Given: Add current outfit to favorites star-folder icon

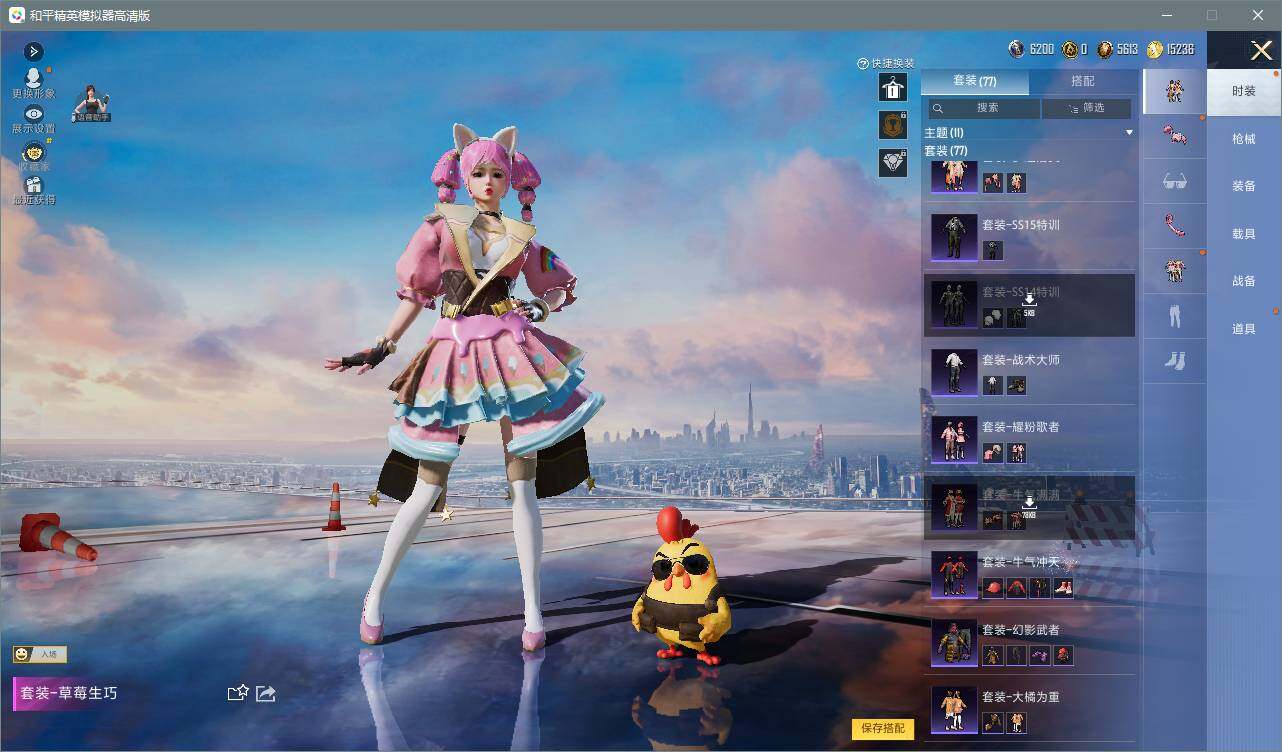Looking at the screenshot, I should [238, 692].
